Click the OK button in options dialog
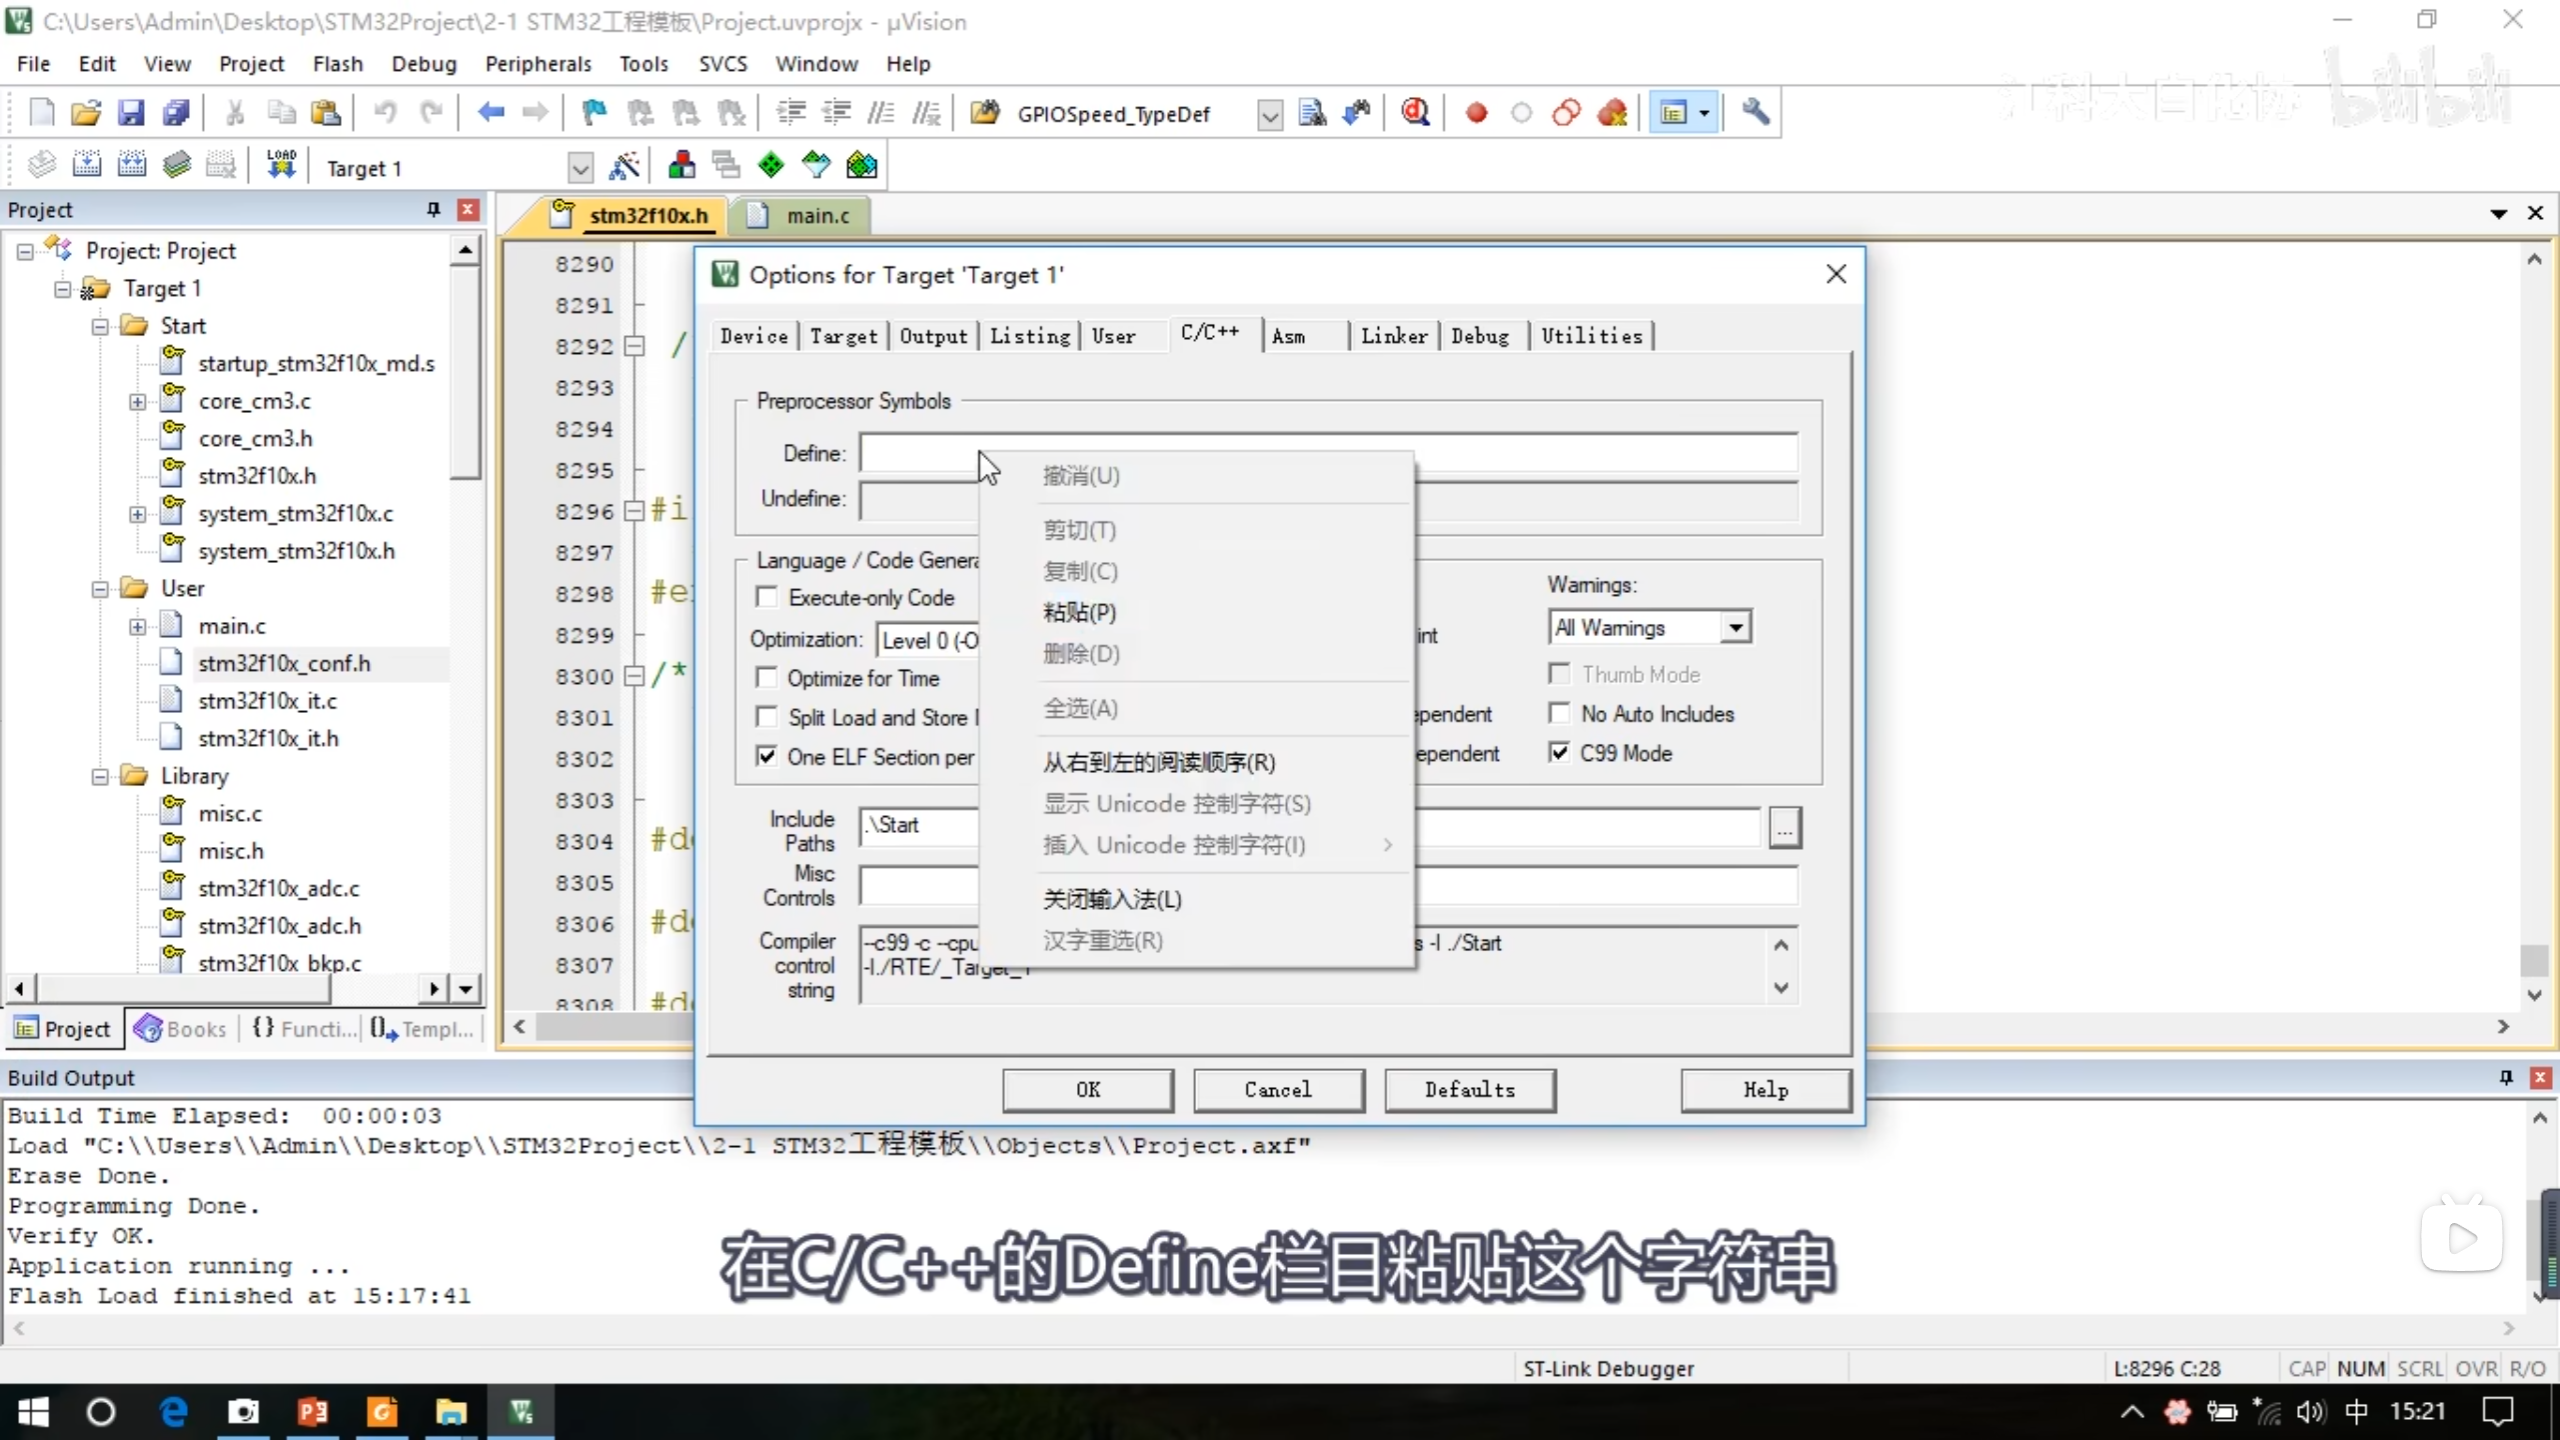Screen dimensions: 2560x1440 click(x=1087, y=1090)
